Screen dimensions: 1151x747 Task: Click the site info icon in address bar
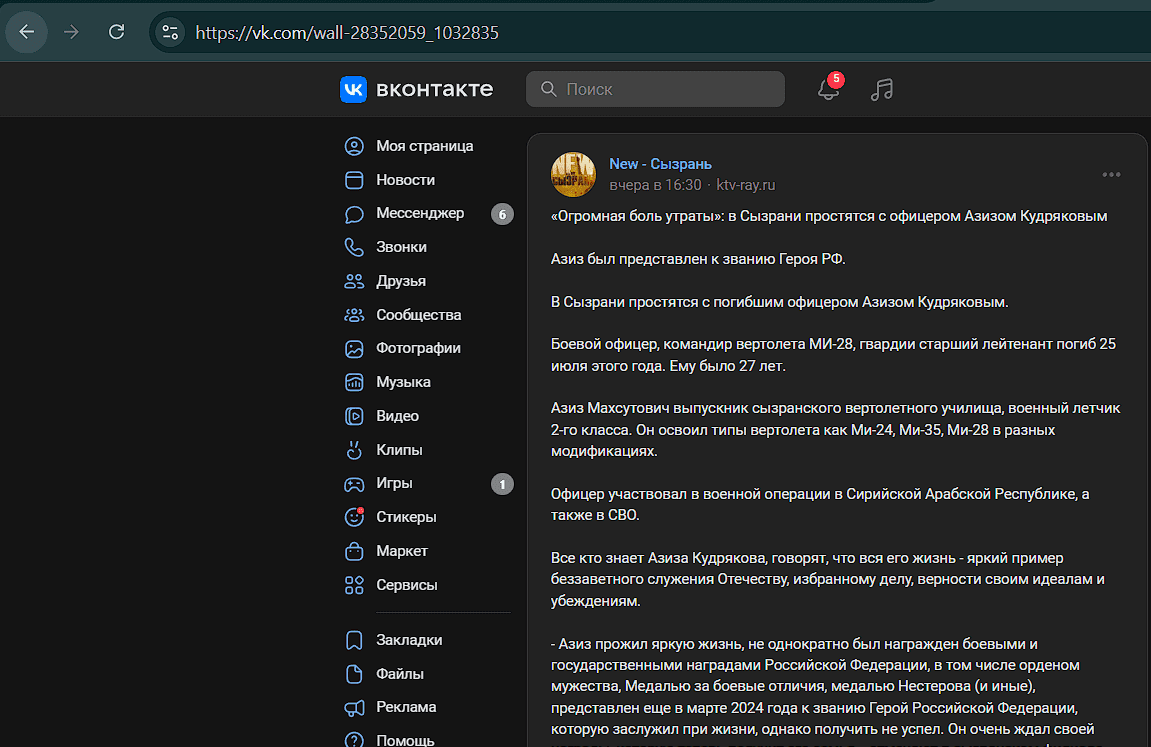171,32
